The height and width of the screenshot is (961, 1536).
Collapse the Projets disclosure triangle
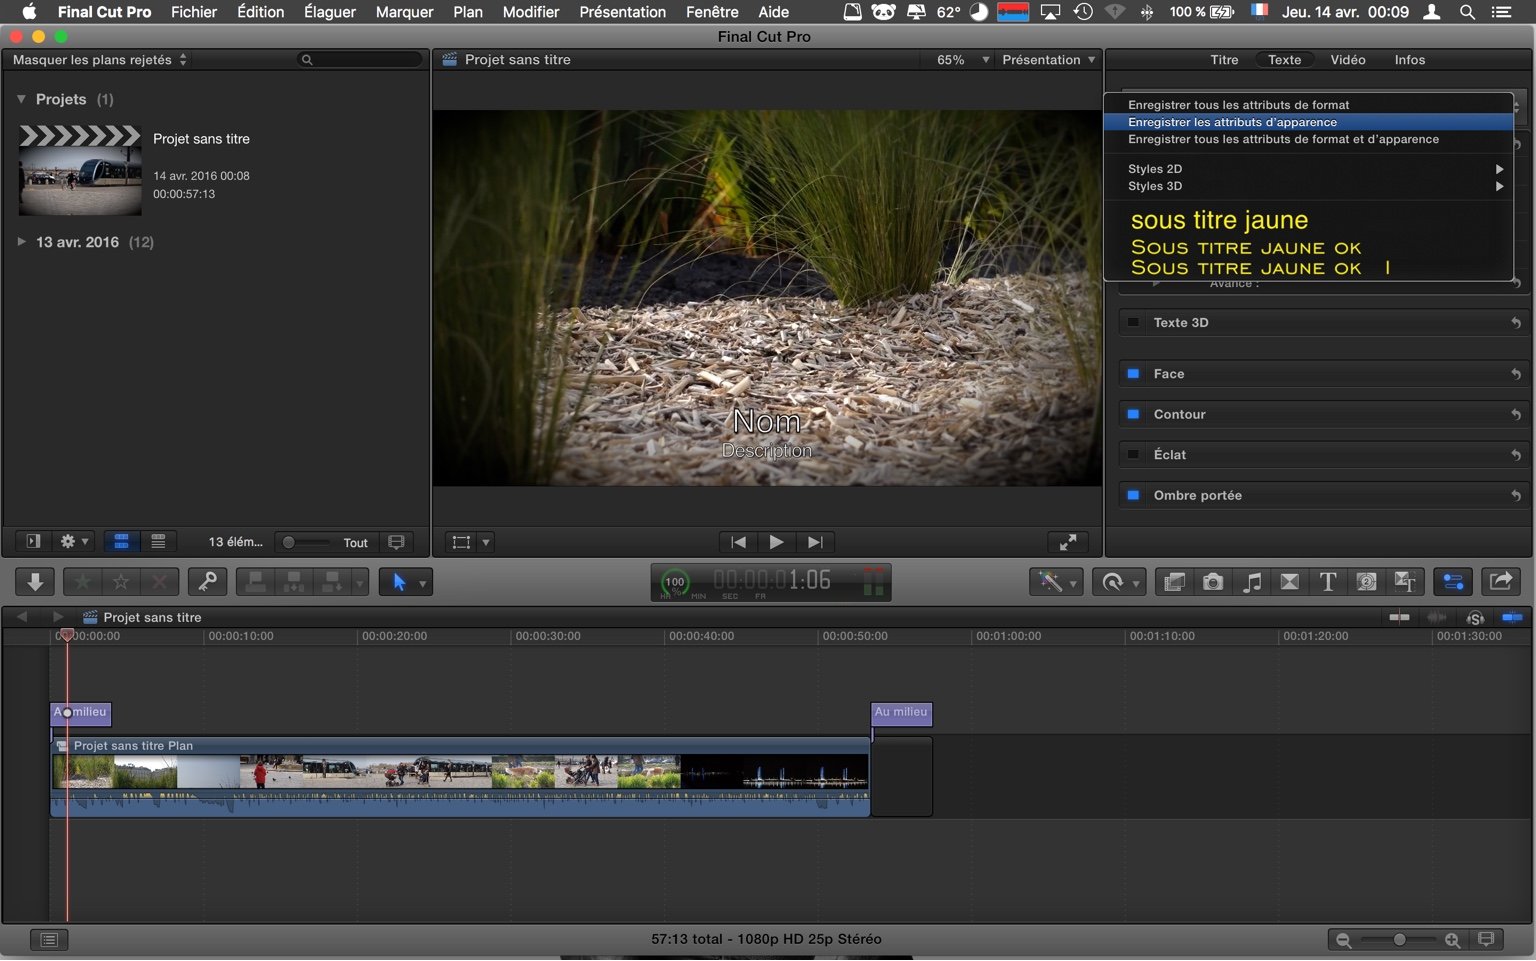coord(21,99)
